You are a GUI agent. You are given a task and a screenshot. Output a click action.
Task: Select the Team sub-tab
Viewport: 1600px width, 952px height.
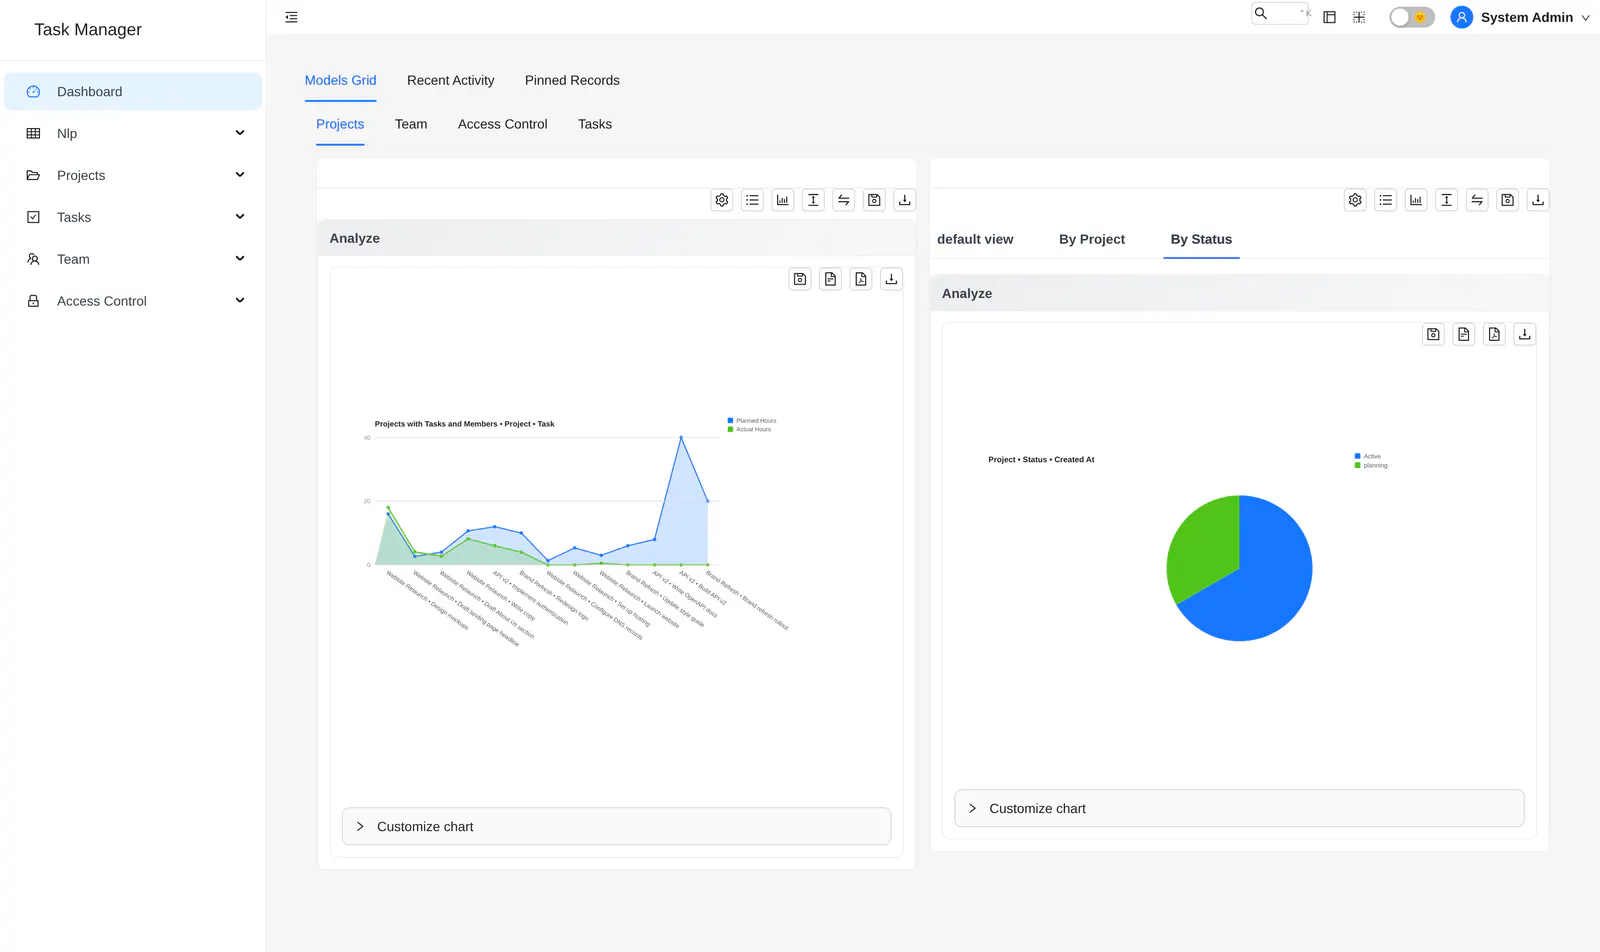pos(411,124)
